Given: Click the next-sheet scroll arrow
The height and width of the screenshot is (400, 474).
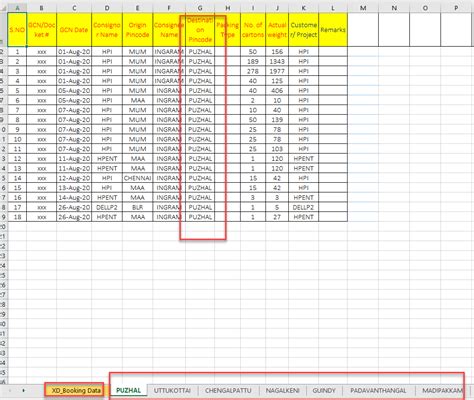Looking at the screenshot, I should click(23, 390).
